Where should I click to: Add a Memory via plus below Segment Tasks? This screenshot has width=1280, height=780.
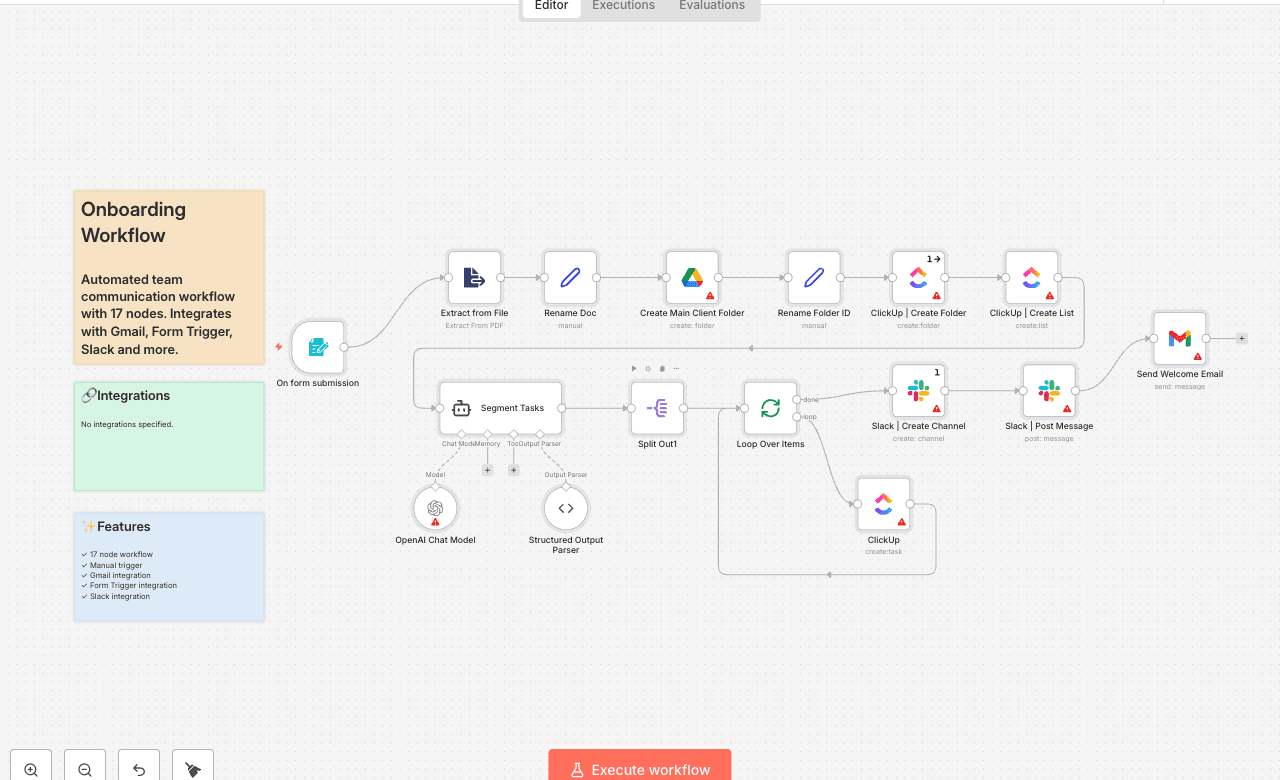tap(487, 469)
